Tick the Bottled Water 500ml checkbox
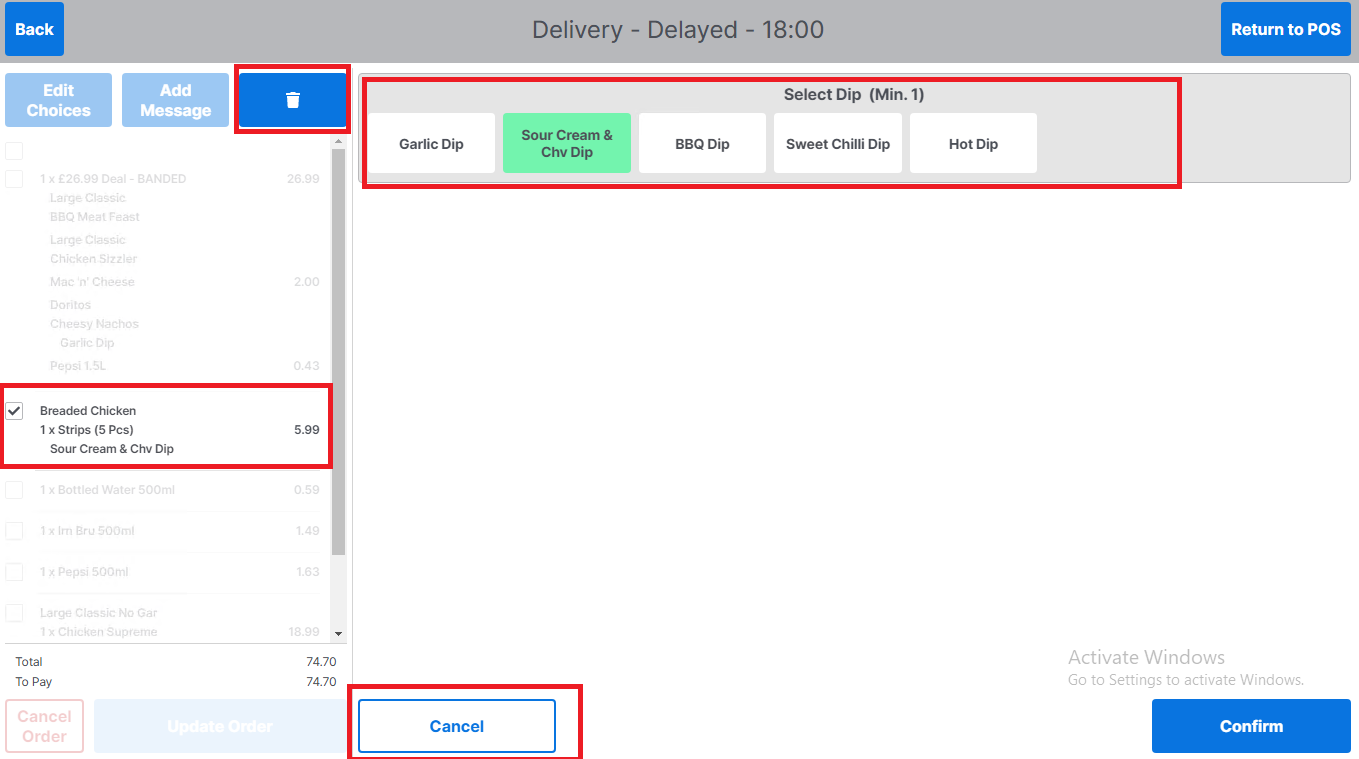The height and width of the screenshot is (759, 1359). pos(15,490)
